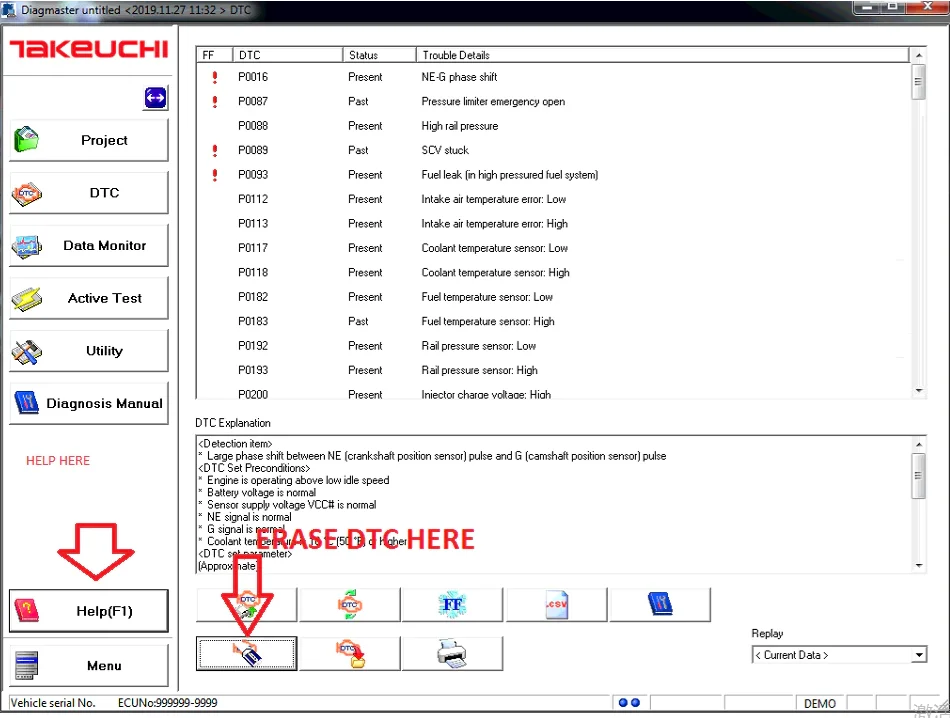The height and width of the screenshot is (718, 950).
Task: Click the Help red book icon
Action: click(27, 611)
